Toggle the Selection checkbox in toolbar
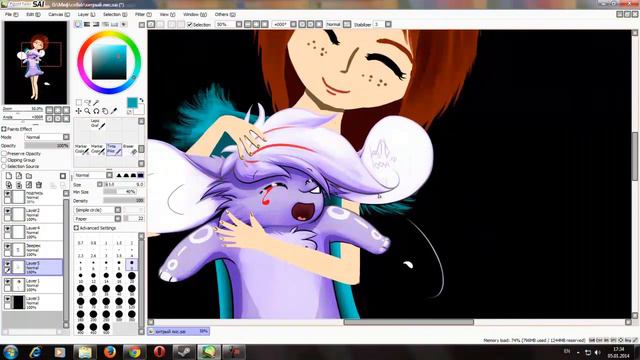Screen dimensions: 640x360 point(189,24)
